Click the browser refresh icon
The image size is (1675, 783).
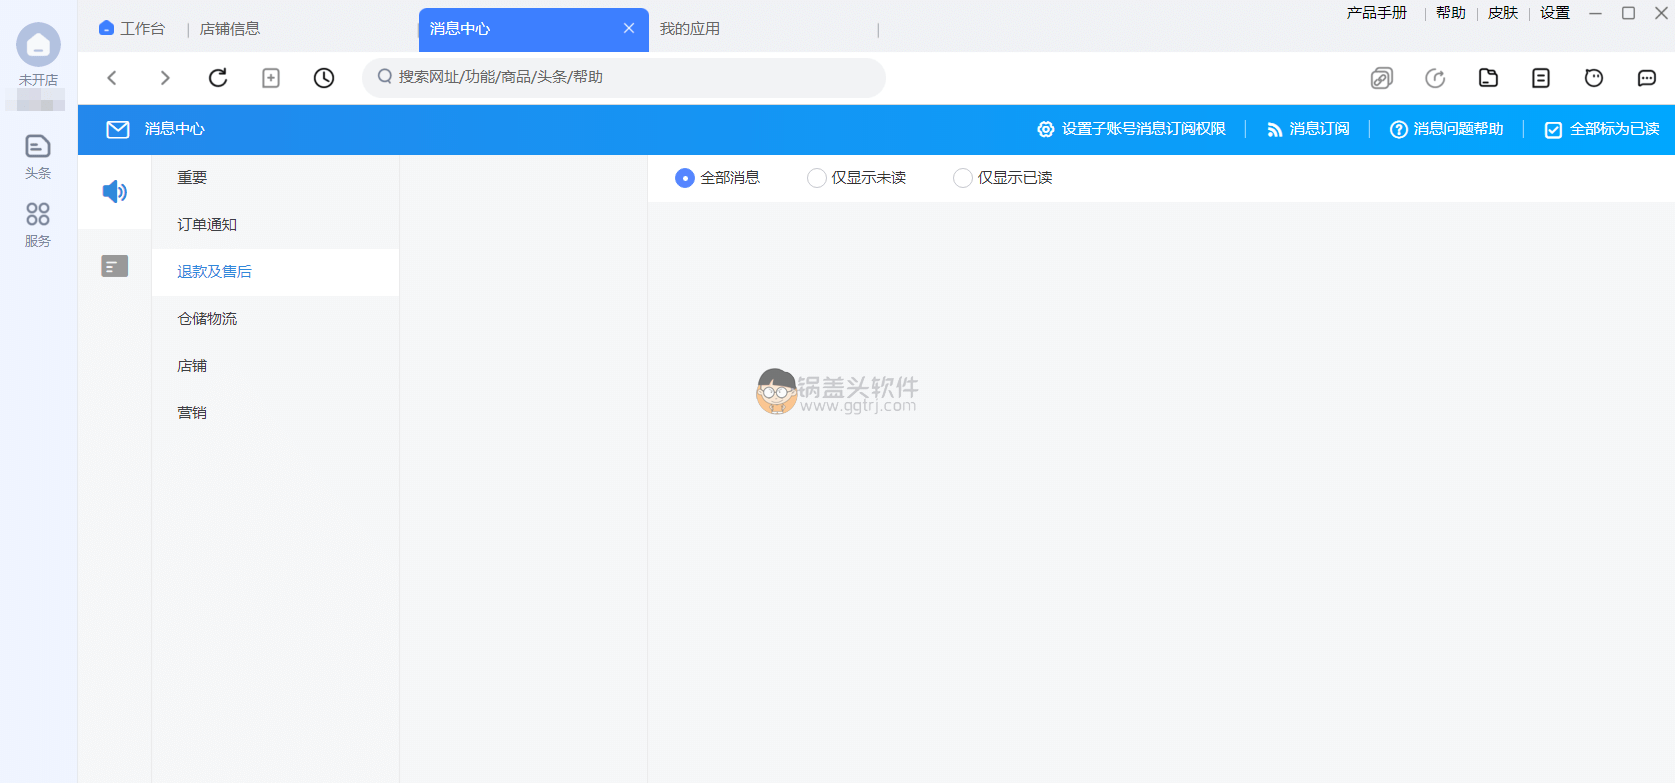[218, 78]
